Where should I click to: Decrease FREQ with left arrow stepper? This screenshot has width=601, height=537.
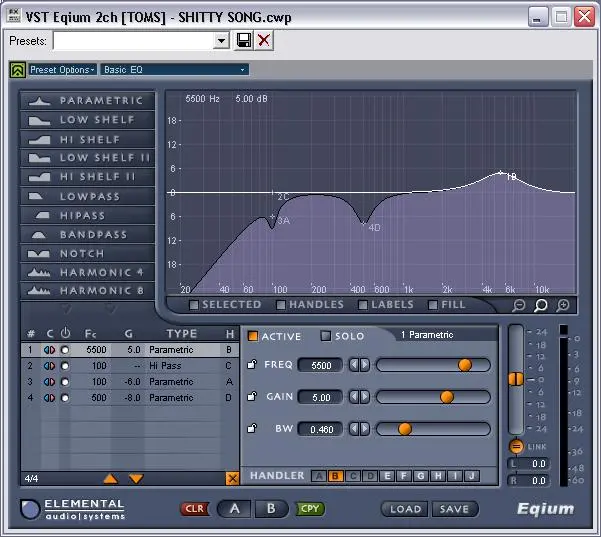point(354,365)
